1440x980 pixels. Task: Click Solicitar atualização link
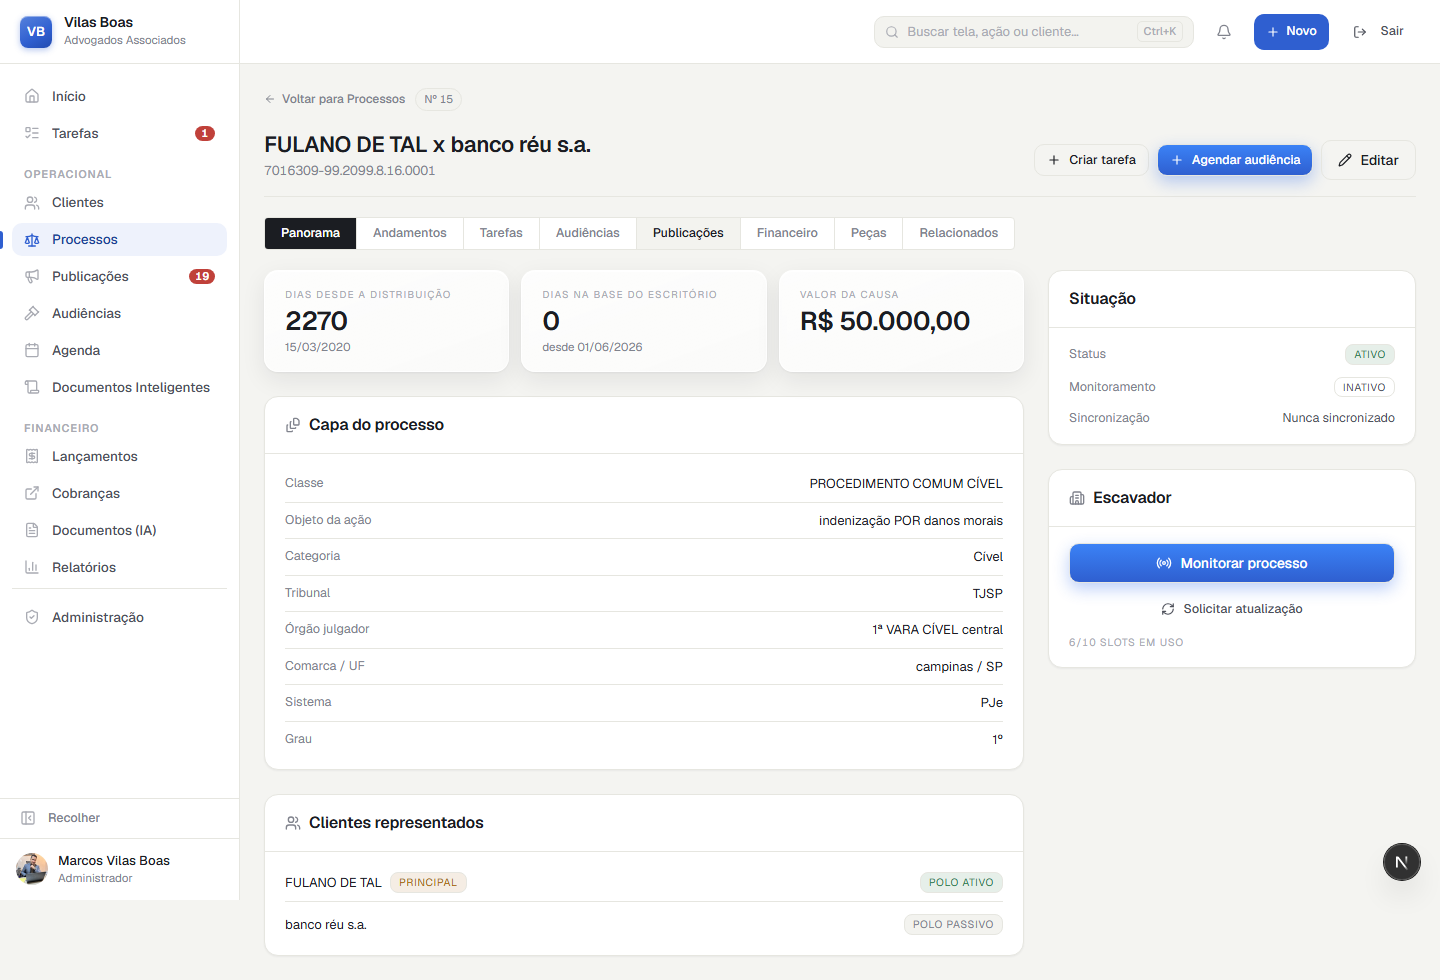tap(1232, 609)
